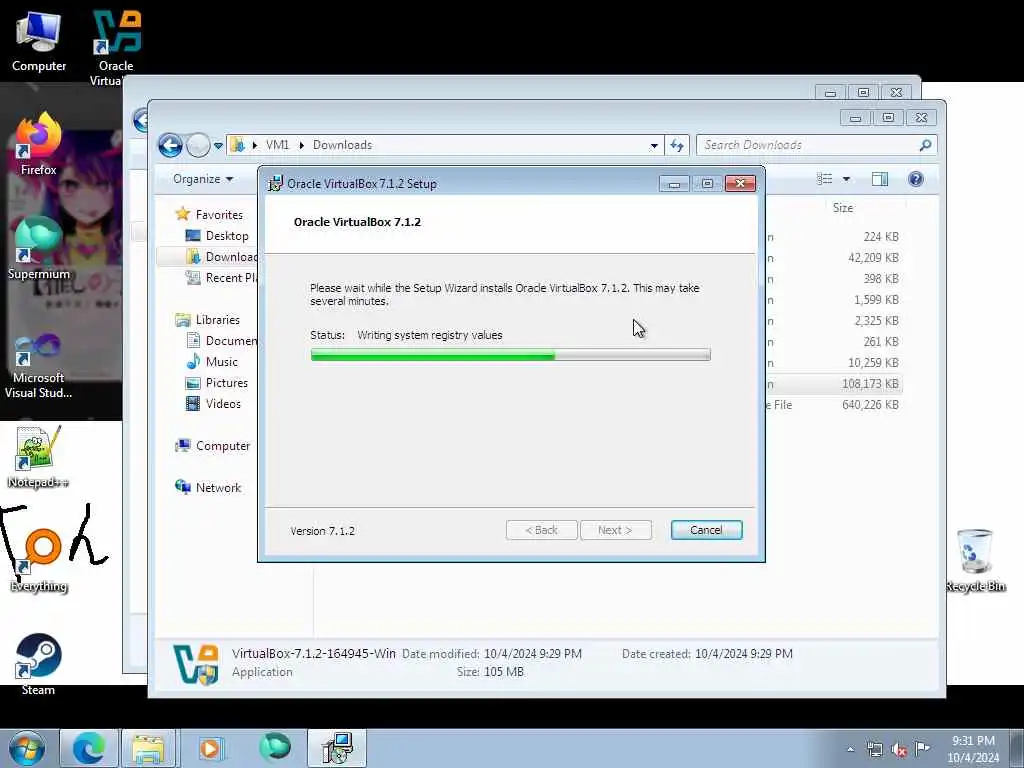The height and width of the screenshot is (768, 1024).
Task: Click the disabled Next button in installer
Action: (x=615, y=530)
